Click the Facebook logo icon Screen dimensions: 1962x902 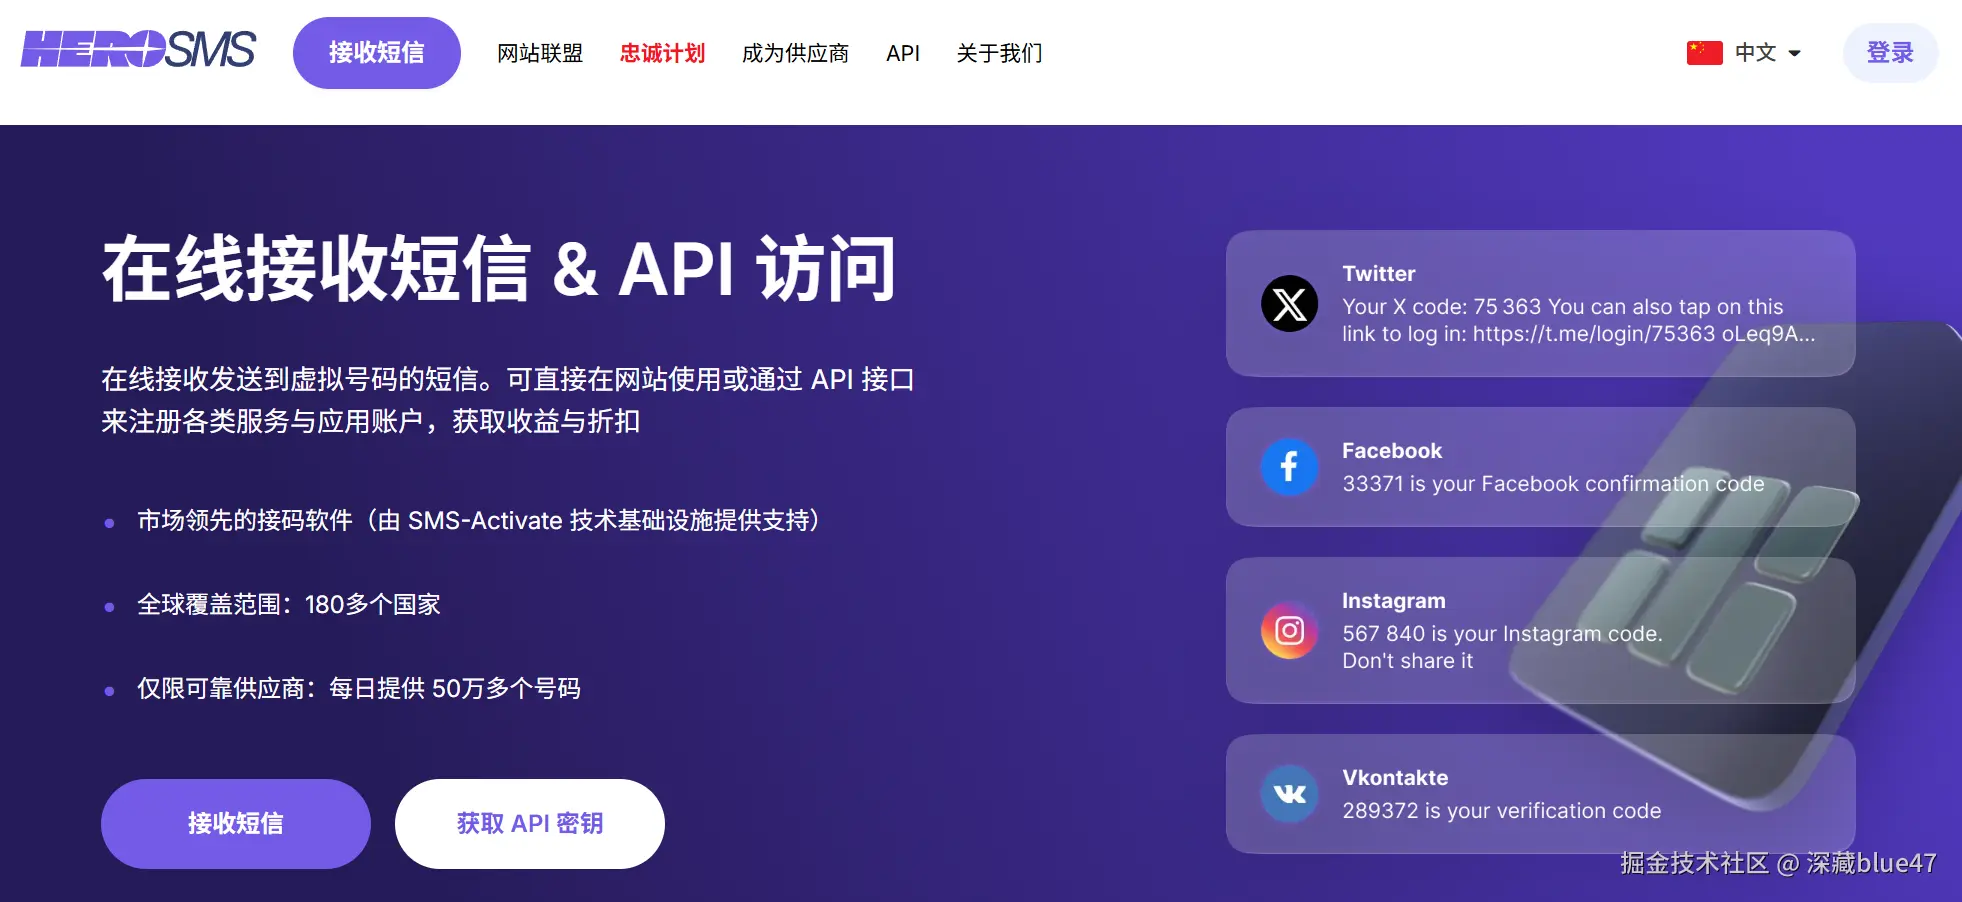1289,467
